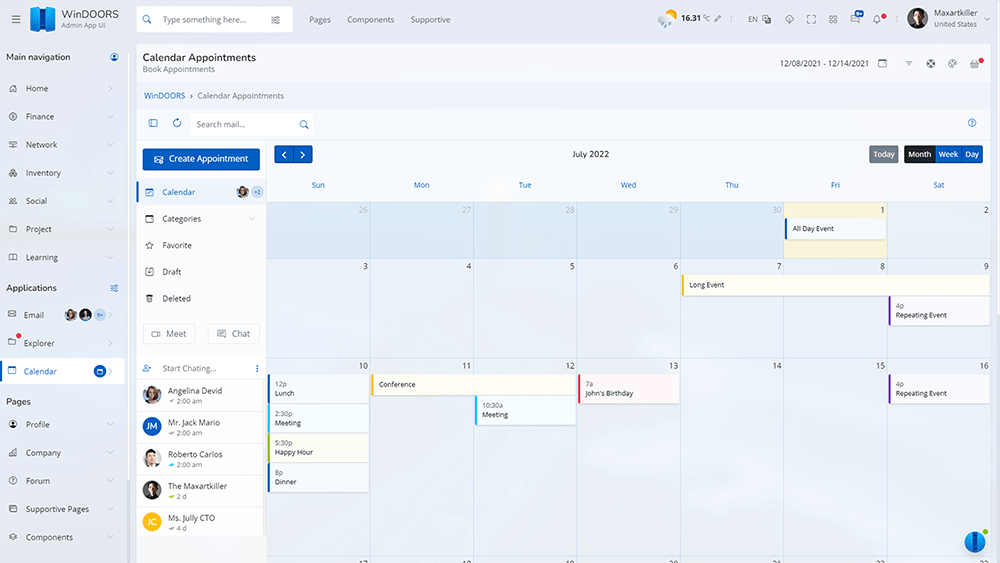Screen dimensions: 1000x563
Task: Click the Search mail input field
Action: click(245, 125)
